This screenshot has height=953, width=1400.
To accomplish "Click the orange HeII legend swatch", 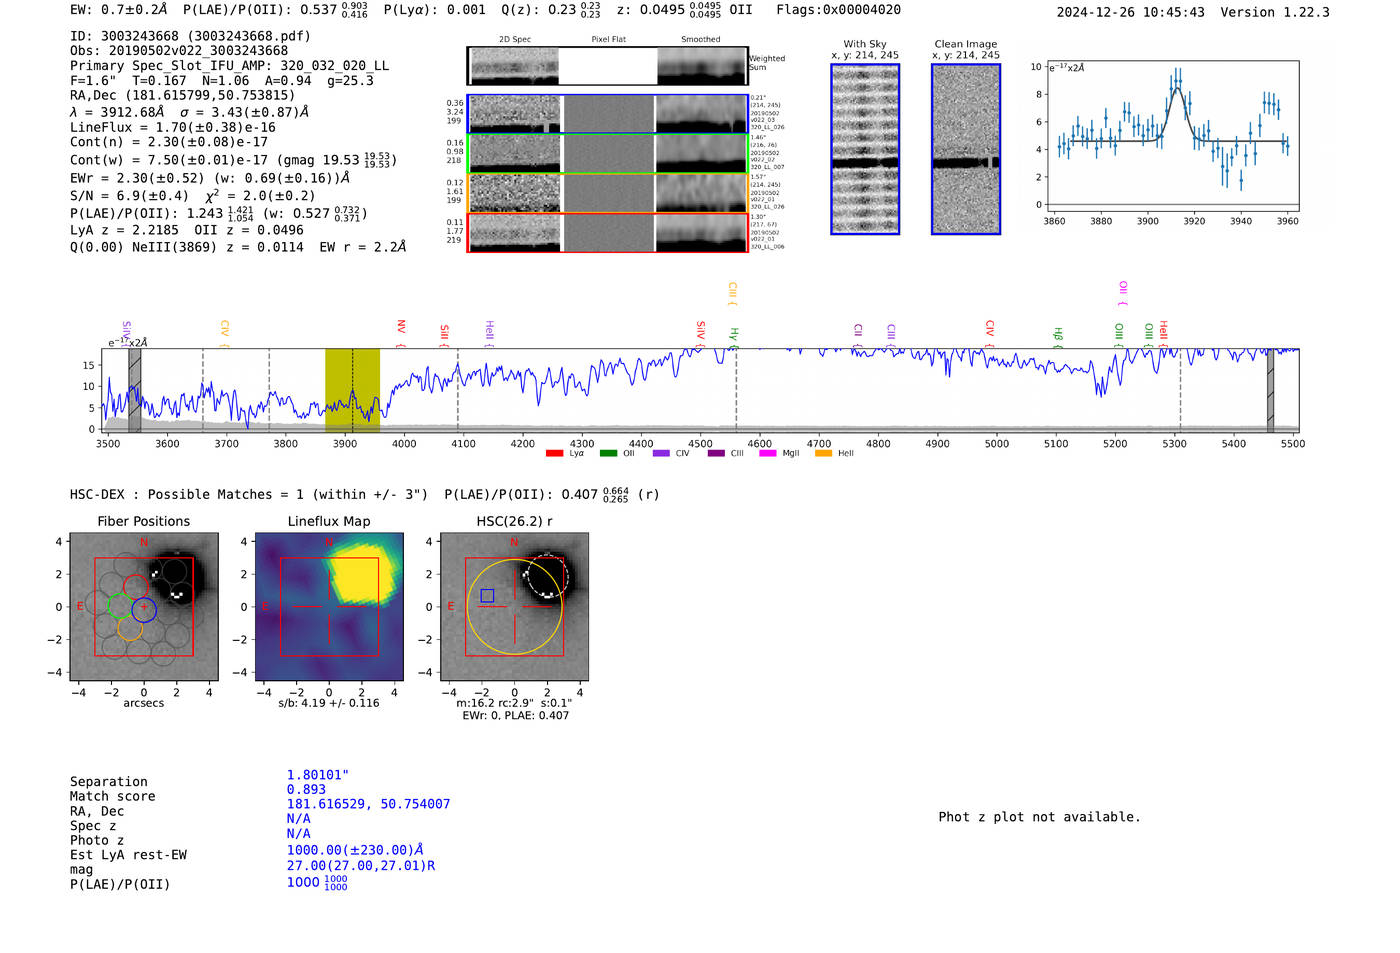I will click(823, 454).
